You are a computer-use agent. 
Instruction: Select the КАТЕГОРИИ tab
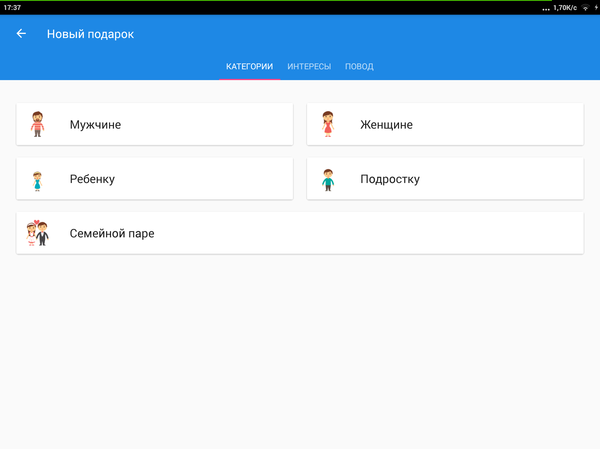(249, 67)
